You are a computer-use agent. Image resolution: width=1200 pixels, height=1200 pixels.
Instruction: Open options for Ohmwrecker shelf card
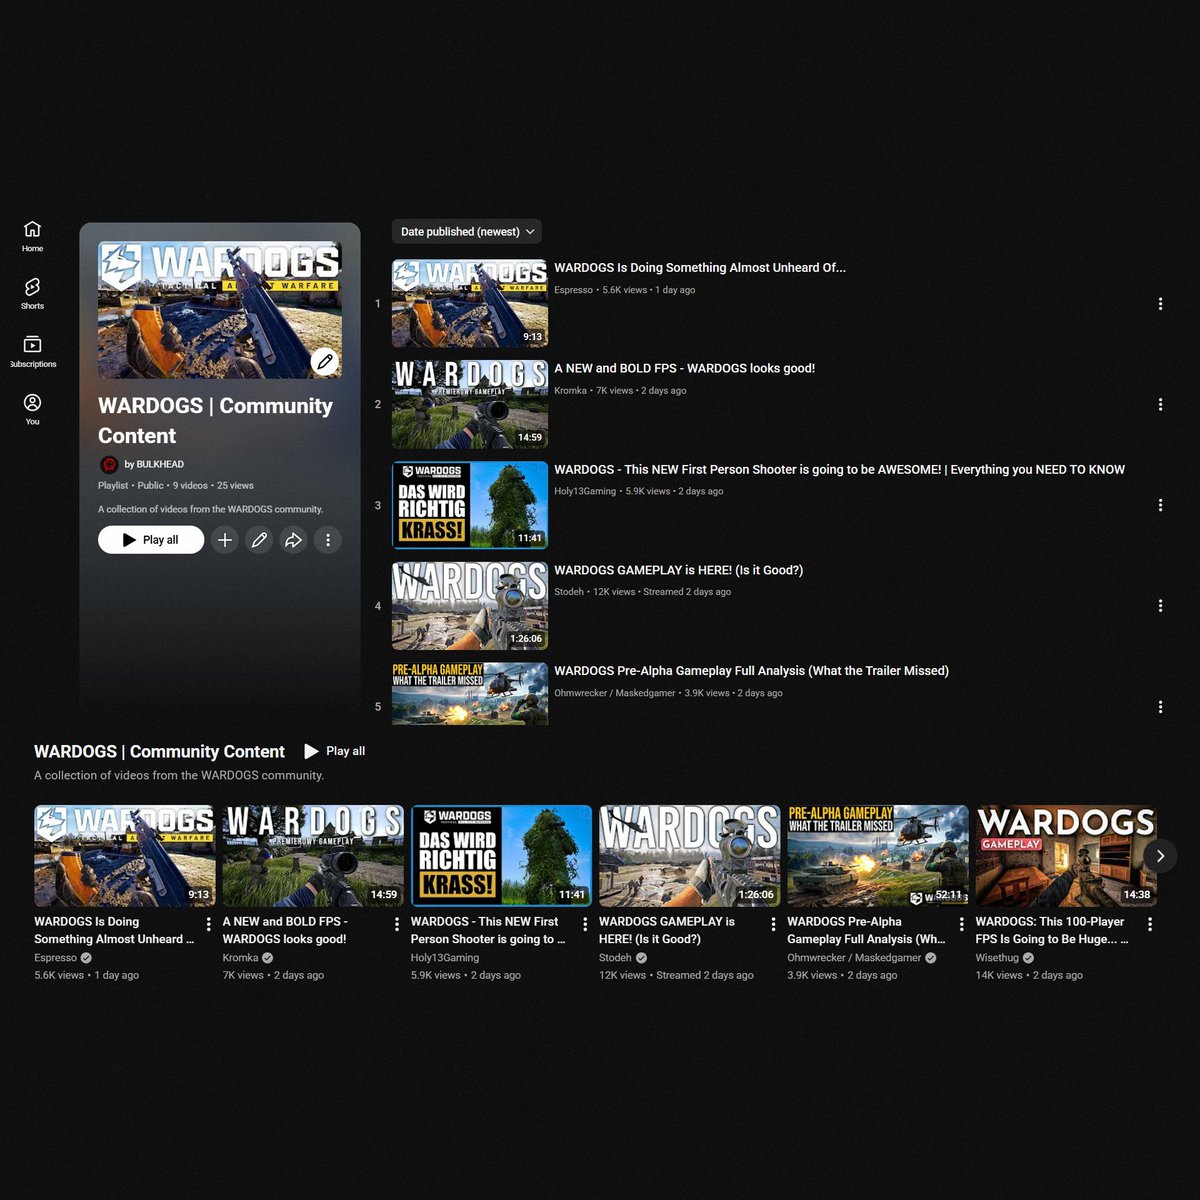(961, 925)
